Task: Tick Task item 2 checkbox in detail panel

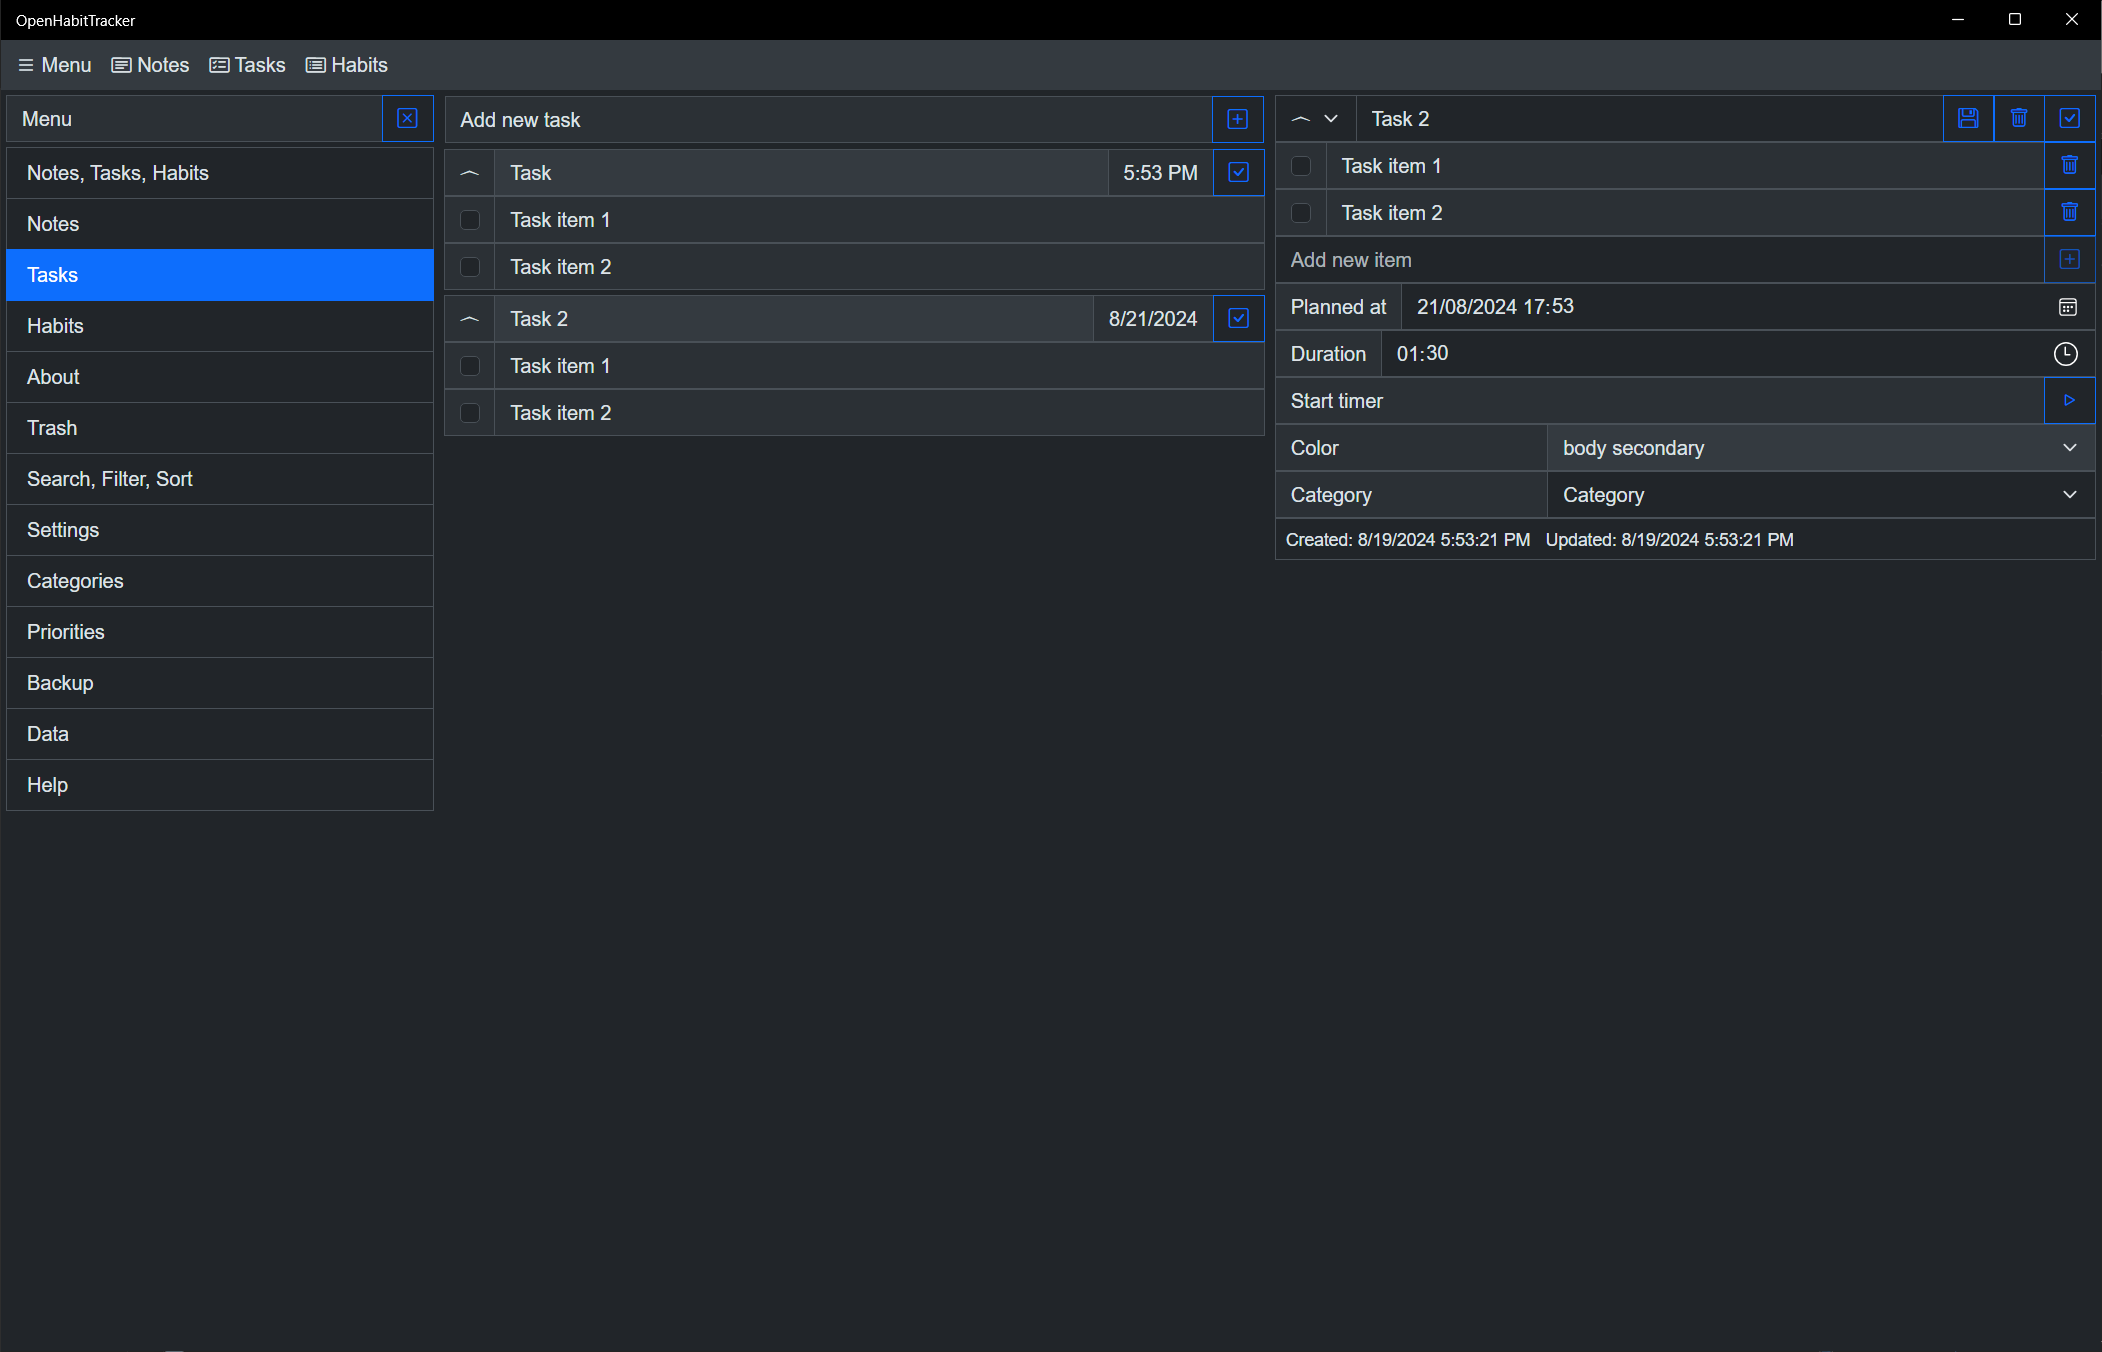Action: pyautogui.click(x=1301, y=213)
